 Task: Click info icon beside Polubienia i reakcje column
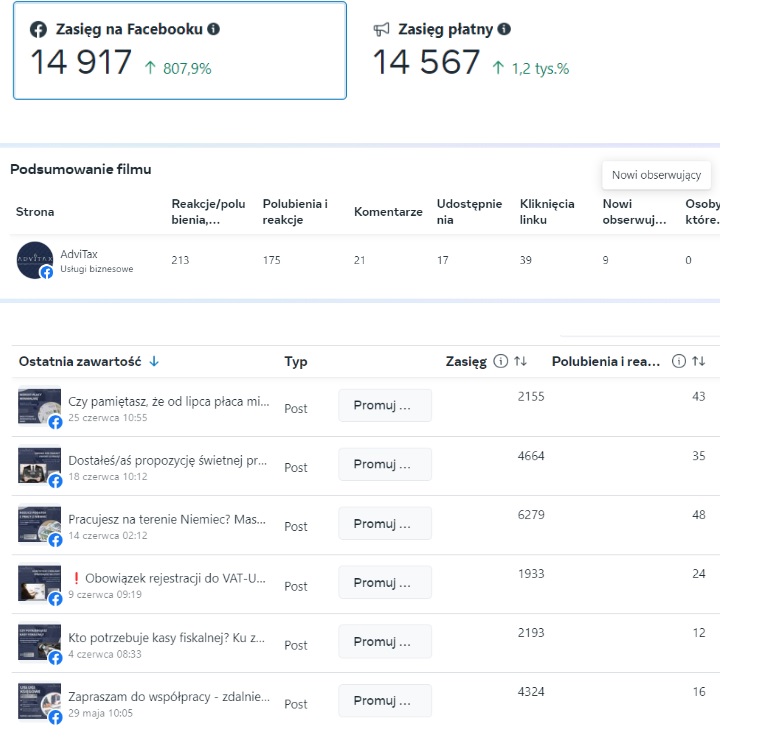(679, 361)
